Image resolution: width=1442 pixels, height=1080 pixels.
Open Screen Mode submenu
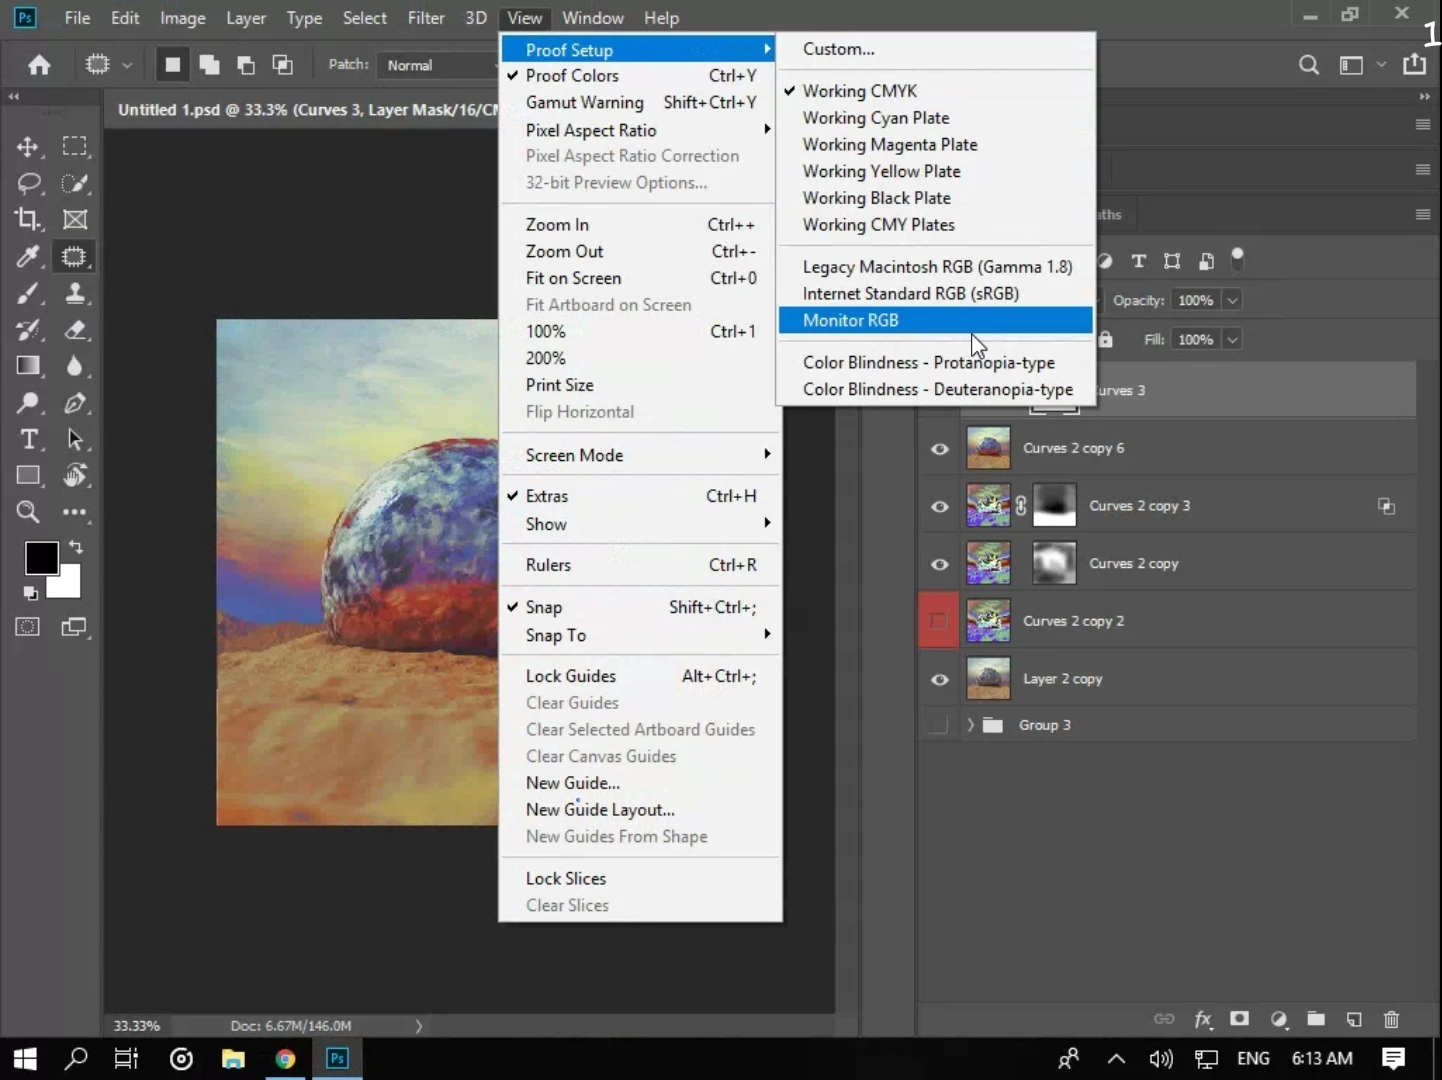click(640, 455)
